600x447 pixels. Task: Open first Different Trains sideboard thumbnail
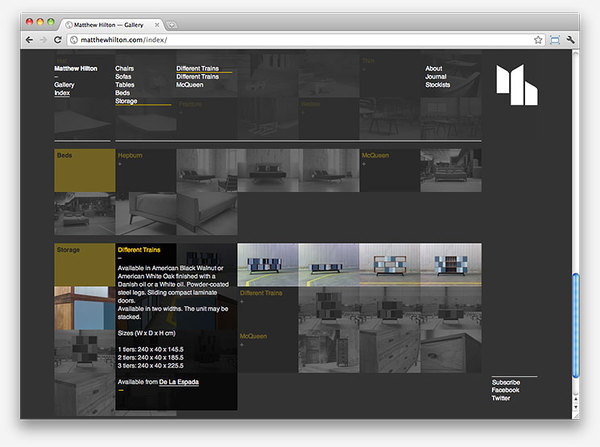pyautogui.click(x=268, y=264)
